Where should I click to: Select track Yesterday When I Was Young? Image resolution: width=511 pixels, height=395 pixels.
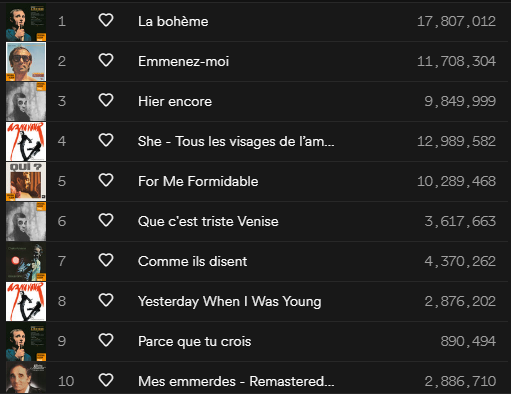230,302
